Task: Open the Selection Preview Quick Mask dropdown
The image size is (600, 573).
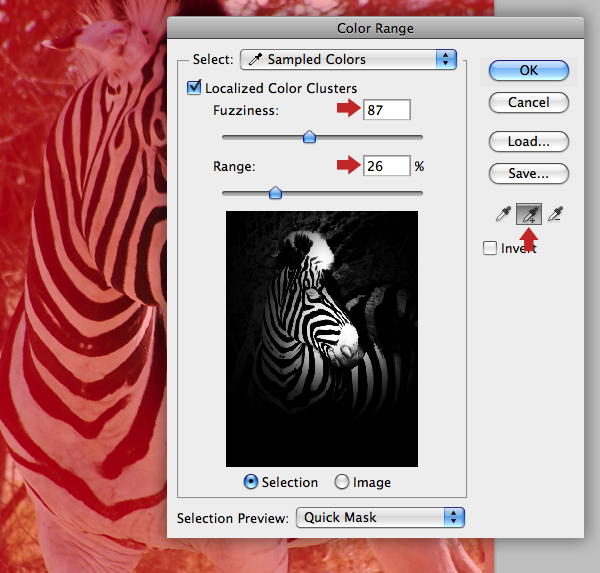Action: [x=380, y=517]
